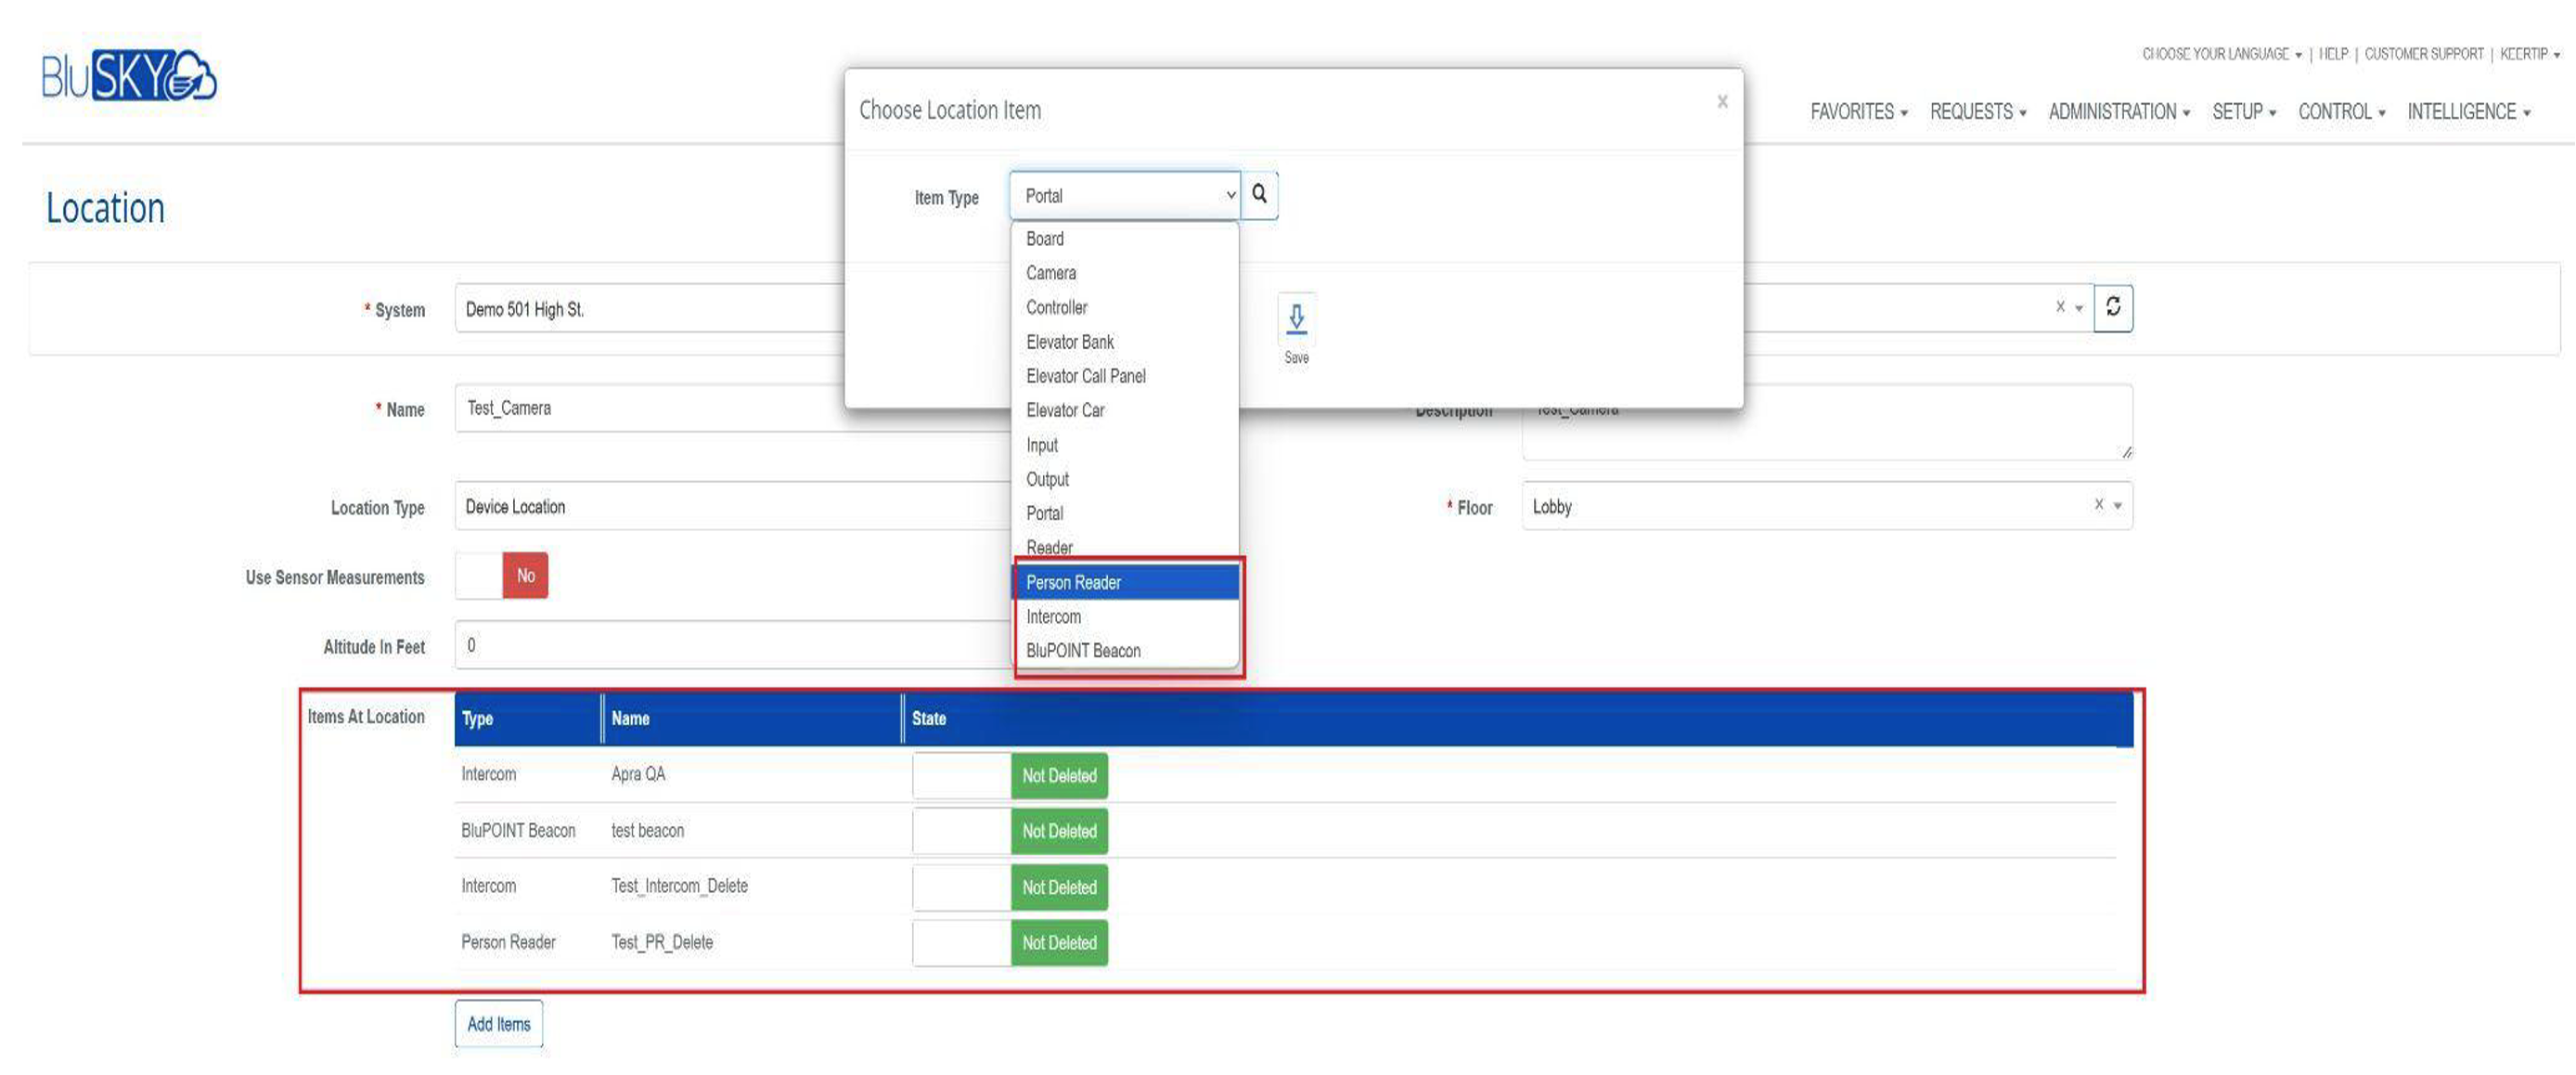Click the State column header
The image size is (2576, 1075).
pyautogui.click(x=1517, y=719)
